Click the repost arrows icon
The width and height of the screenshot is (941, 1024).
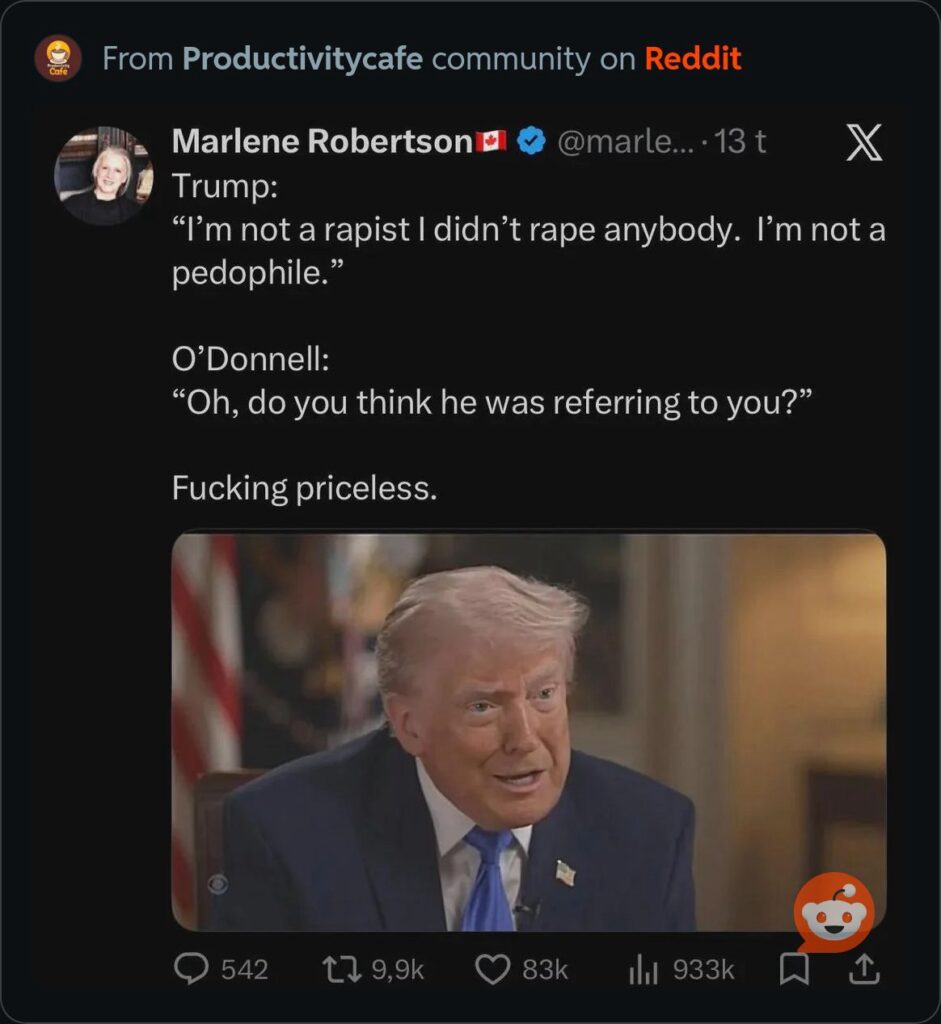[x=339, y=968]
